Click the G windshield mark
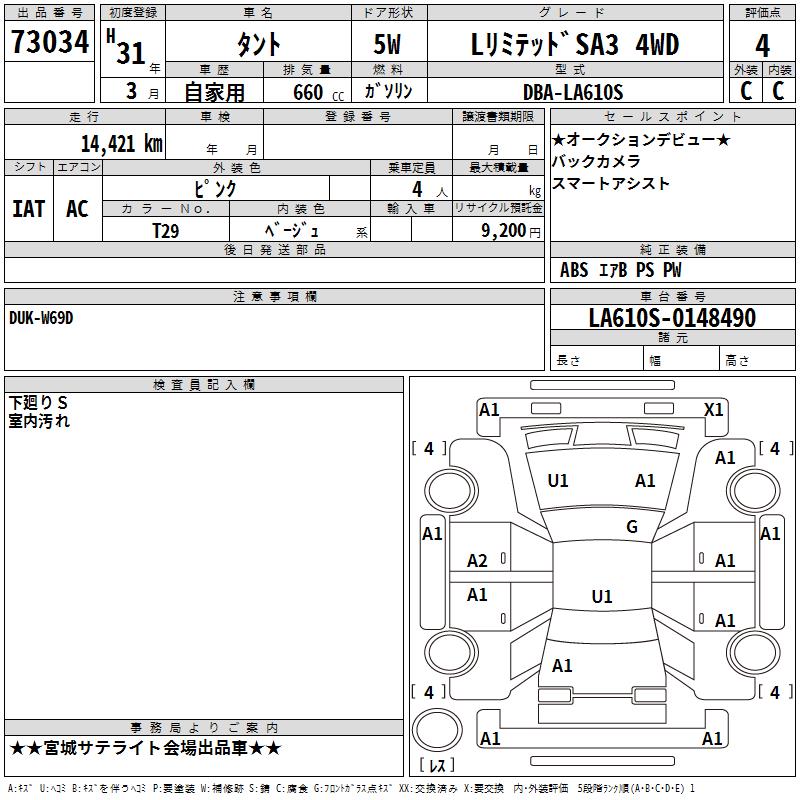 click(x=632, y=527)
